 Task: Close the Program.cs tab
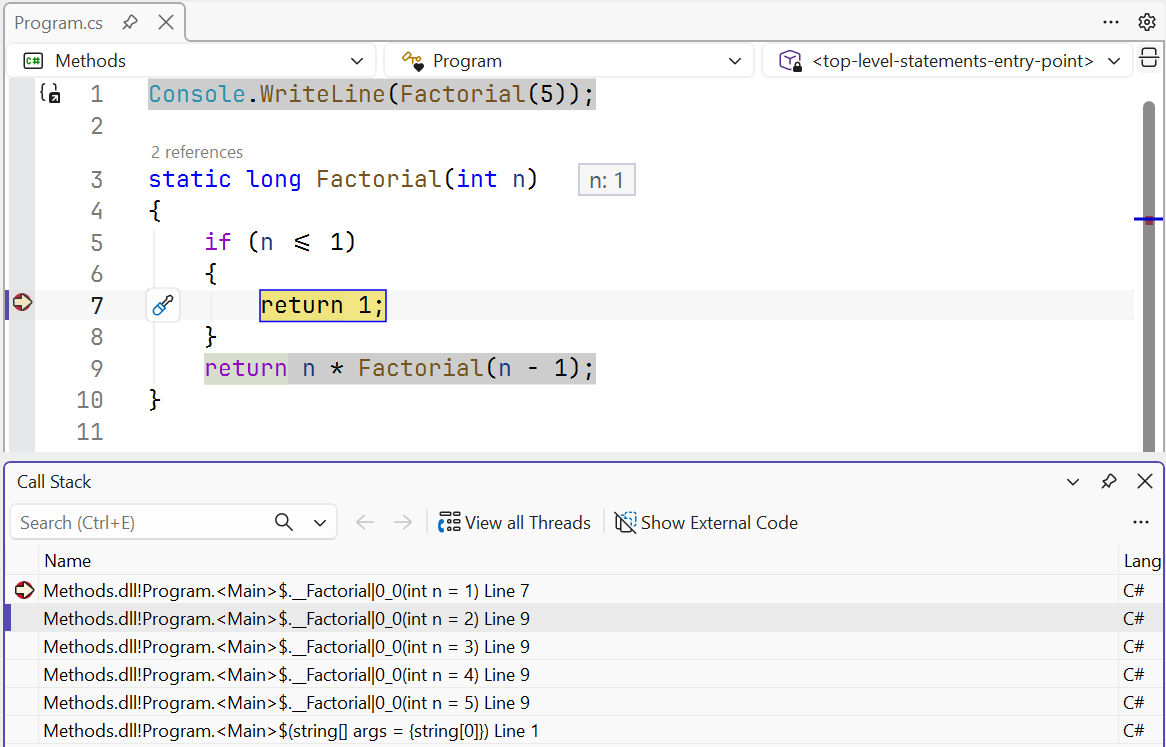tap(166, 22)
